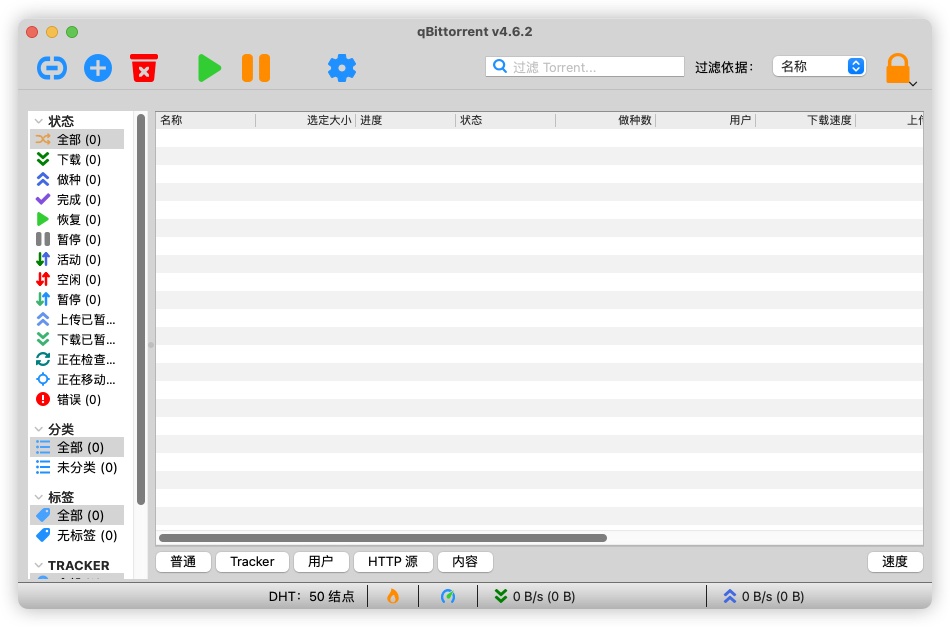Select the 错误 (0) status filter
This screenshot has width=950, height=627.
tap(77, 399)
